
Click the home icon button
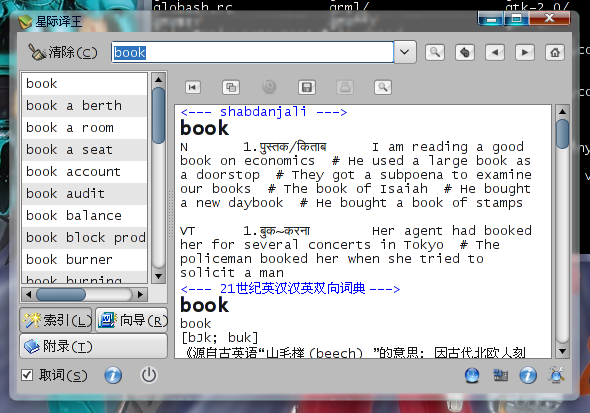click(x=555, y=52)
